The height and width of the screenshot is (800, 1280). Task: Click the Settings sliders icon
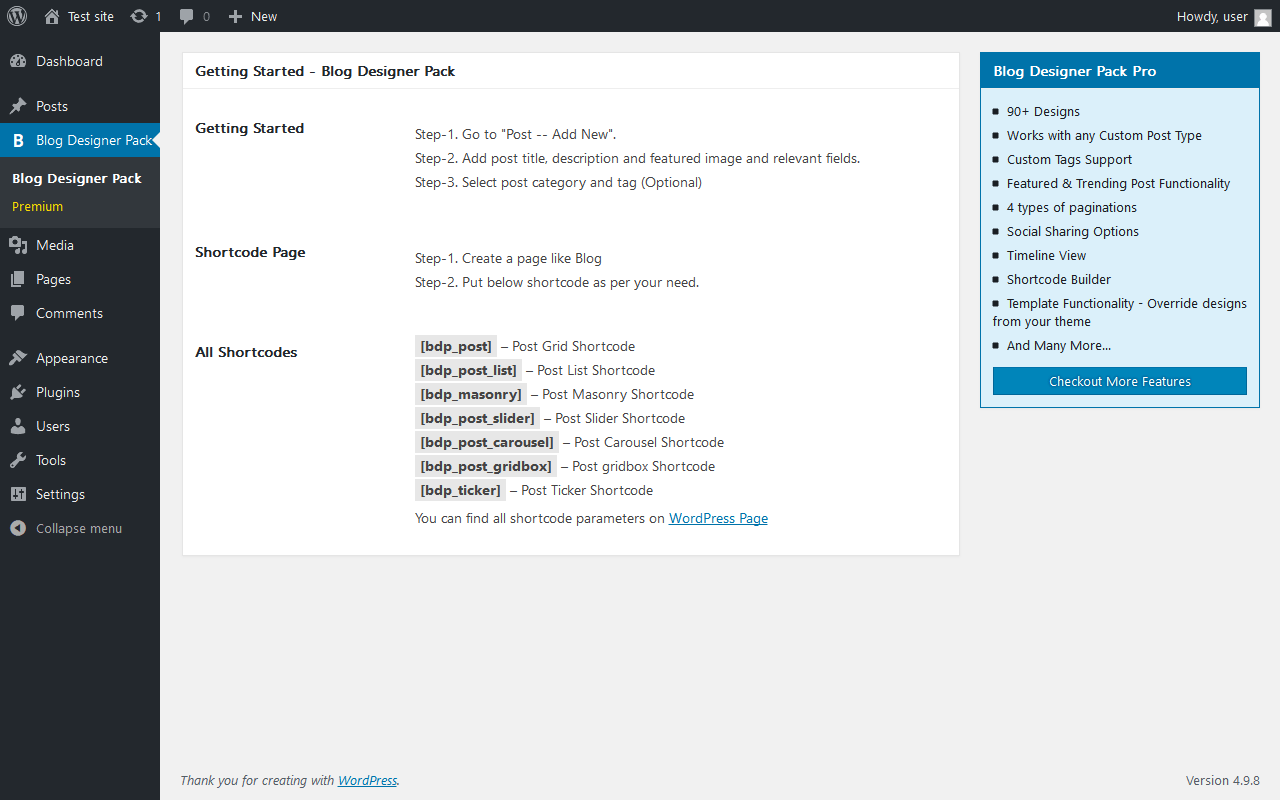tap(18, 494)
